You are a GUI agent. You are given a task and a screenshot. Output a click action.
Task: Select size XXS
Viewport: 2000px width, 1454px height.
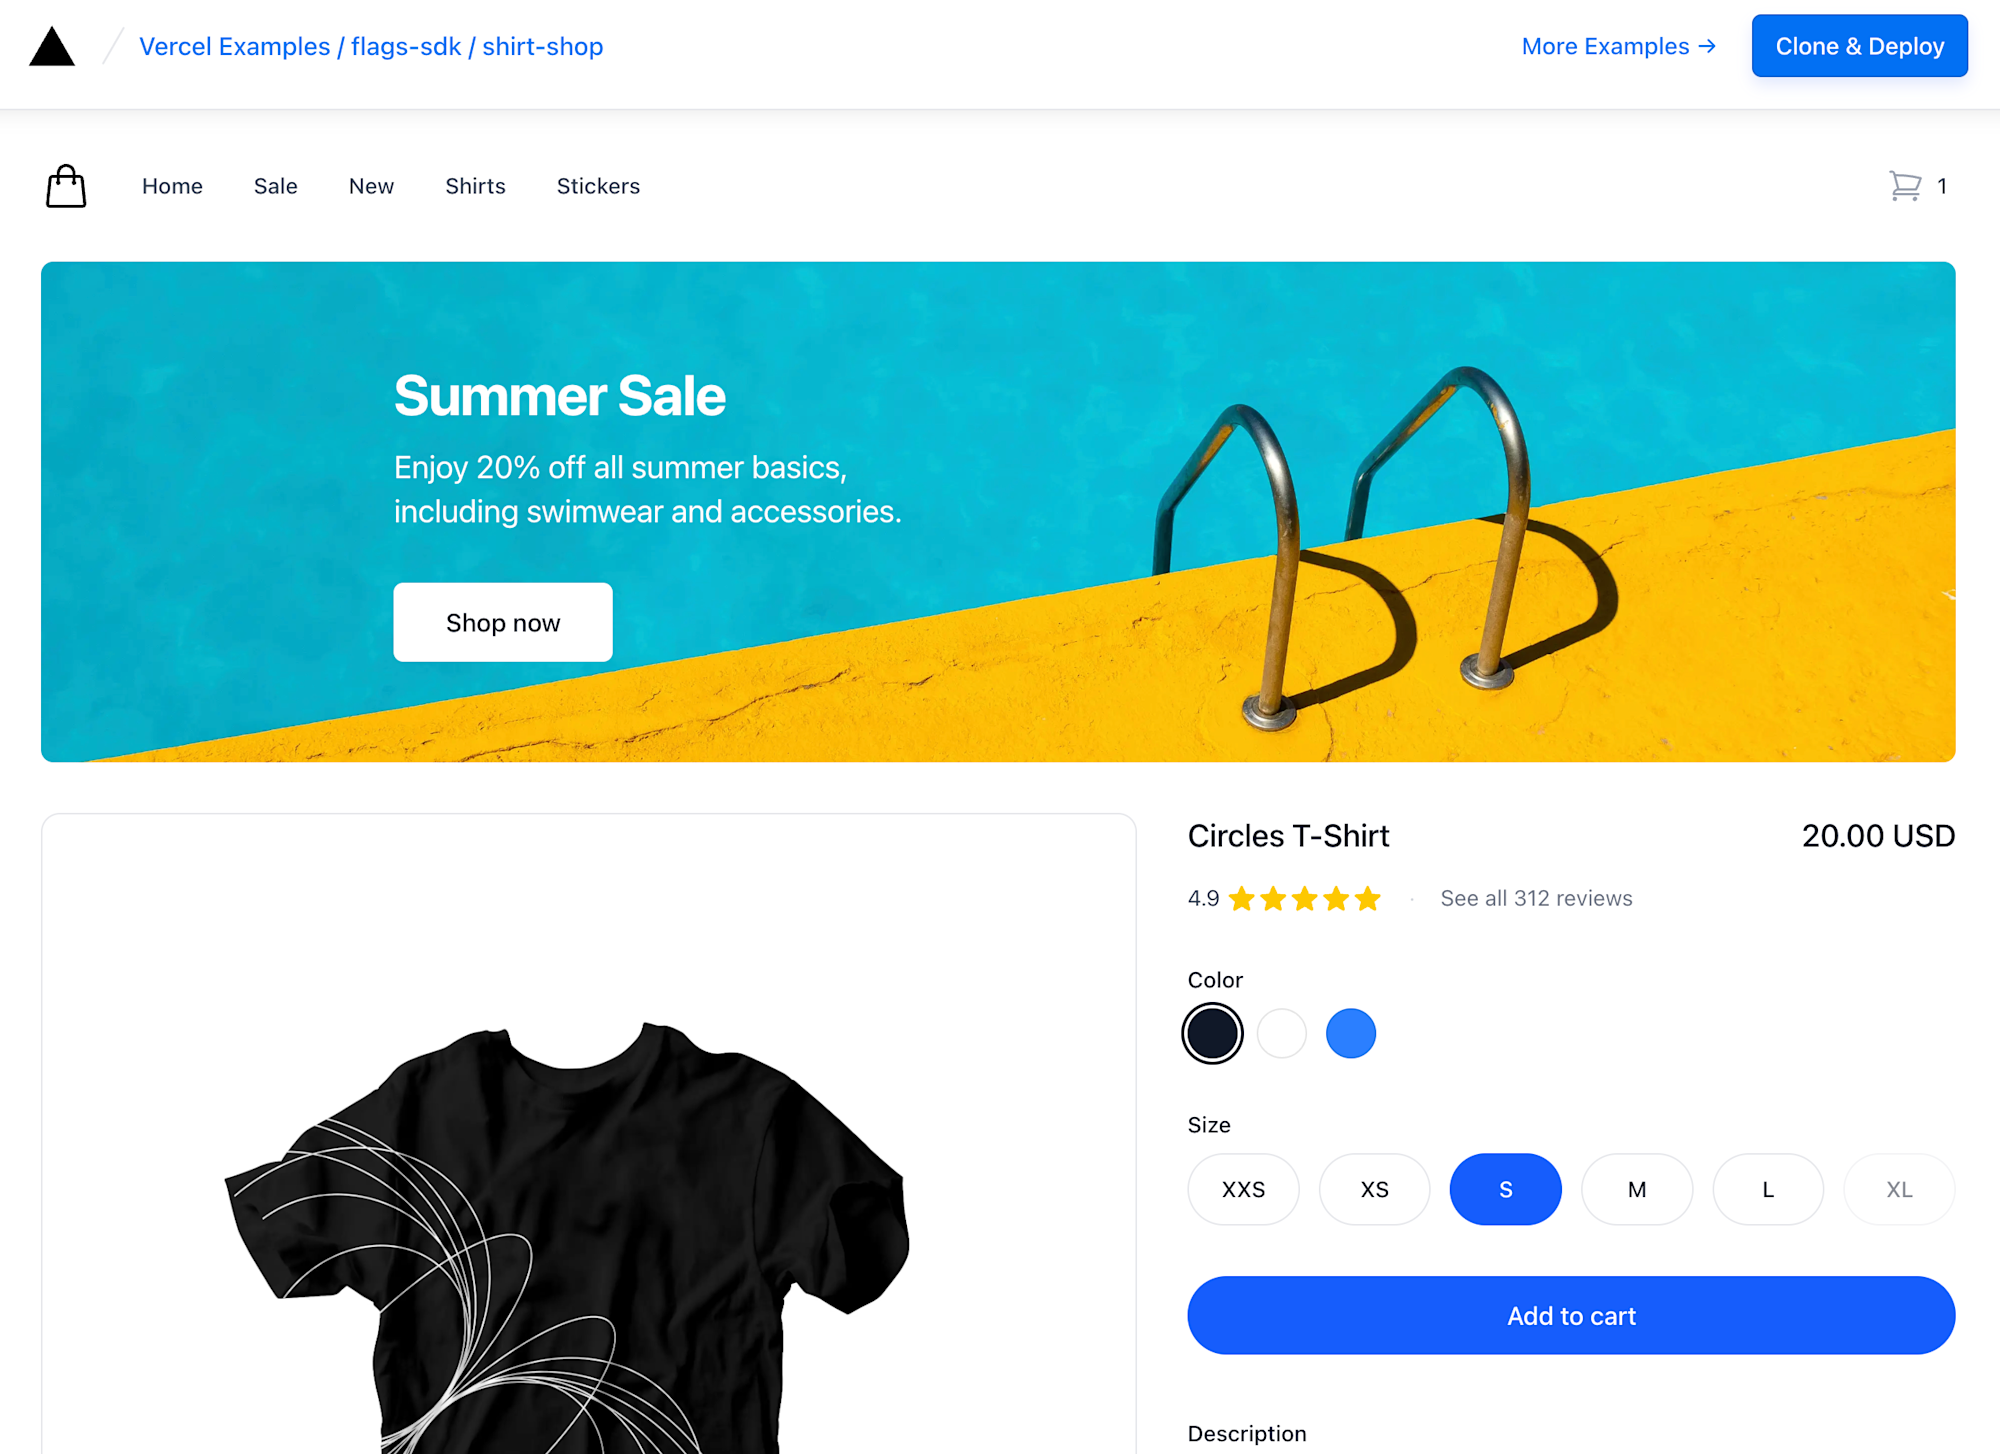pyautogui.click(x=1243, y=1190)
